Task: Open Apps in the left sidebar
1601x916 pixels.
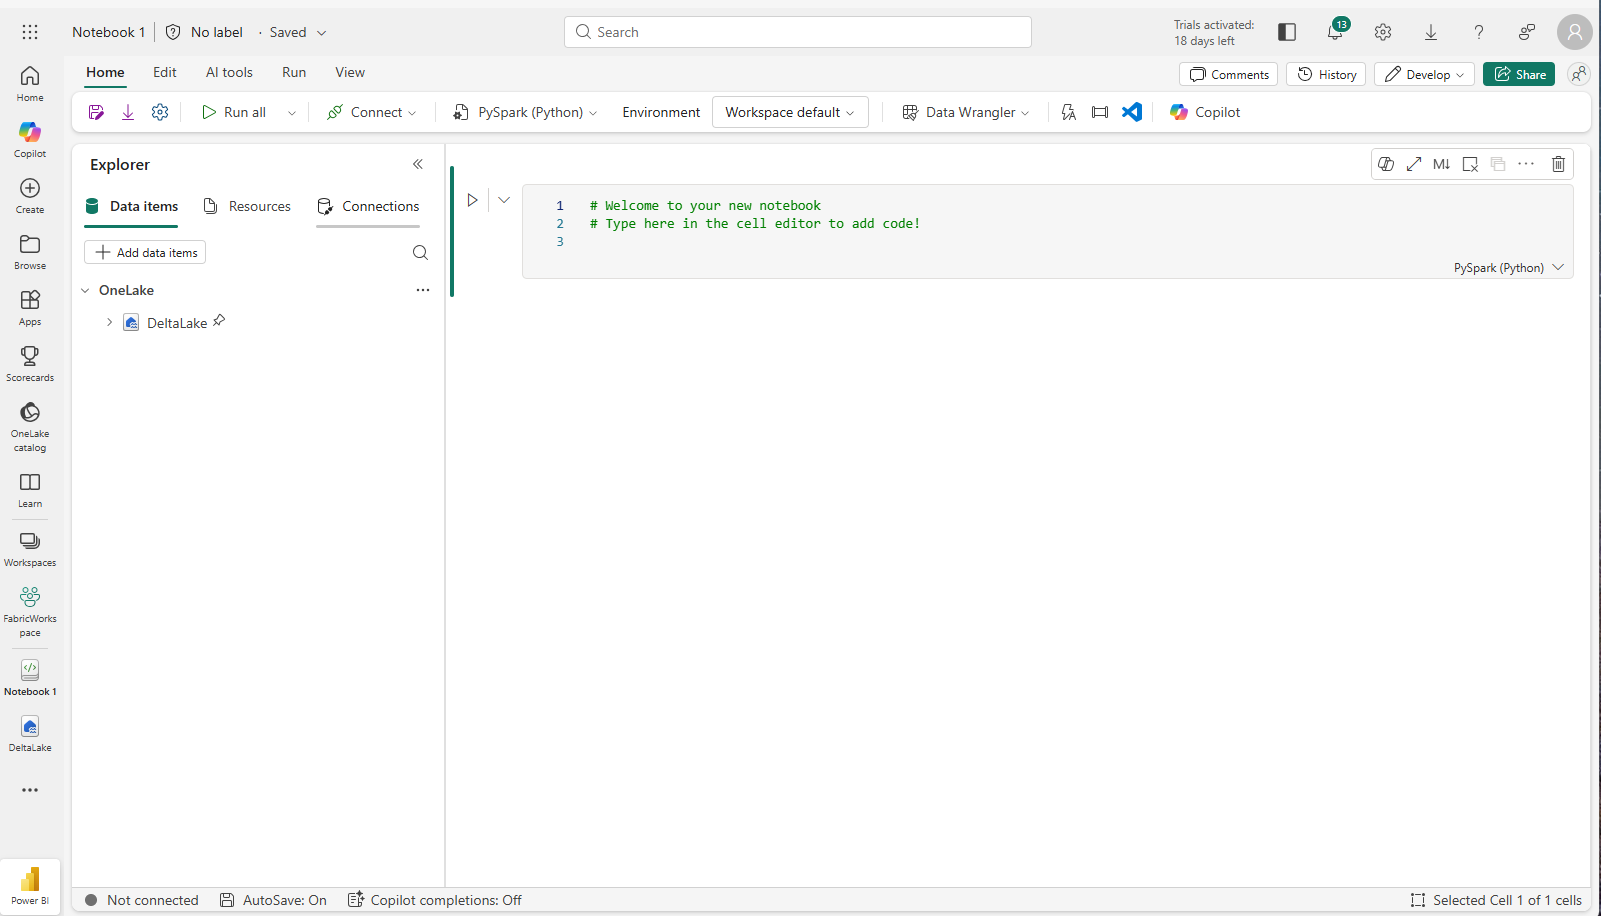Action: [x=30, y=308]
